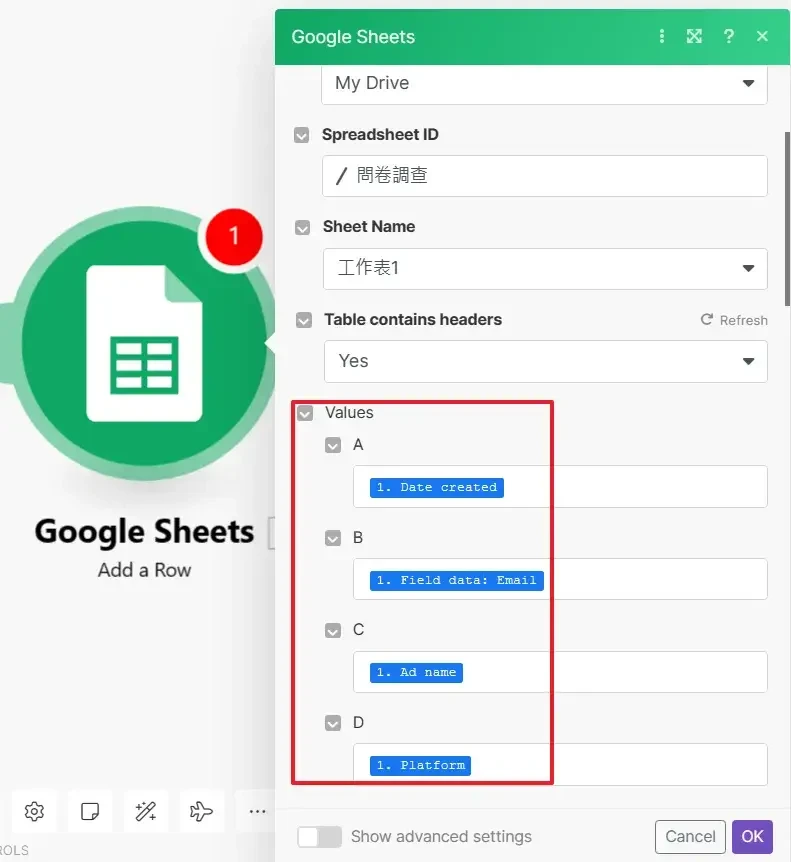Click the Add a Row module subtitle
Screen dimensions: 791x862
145,570
